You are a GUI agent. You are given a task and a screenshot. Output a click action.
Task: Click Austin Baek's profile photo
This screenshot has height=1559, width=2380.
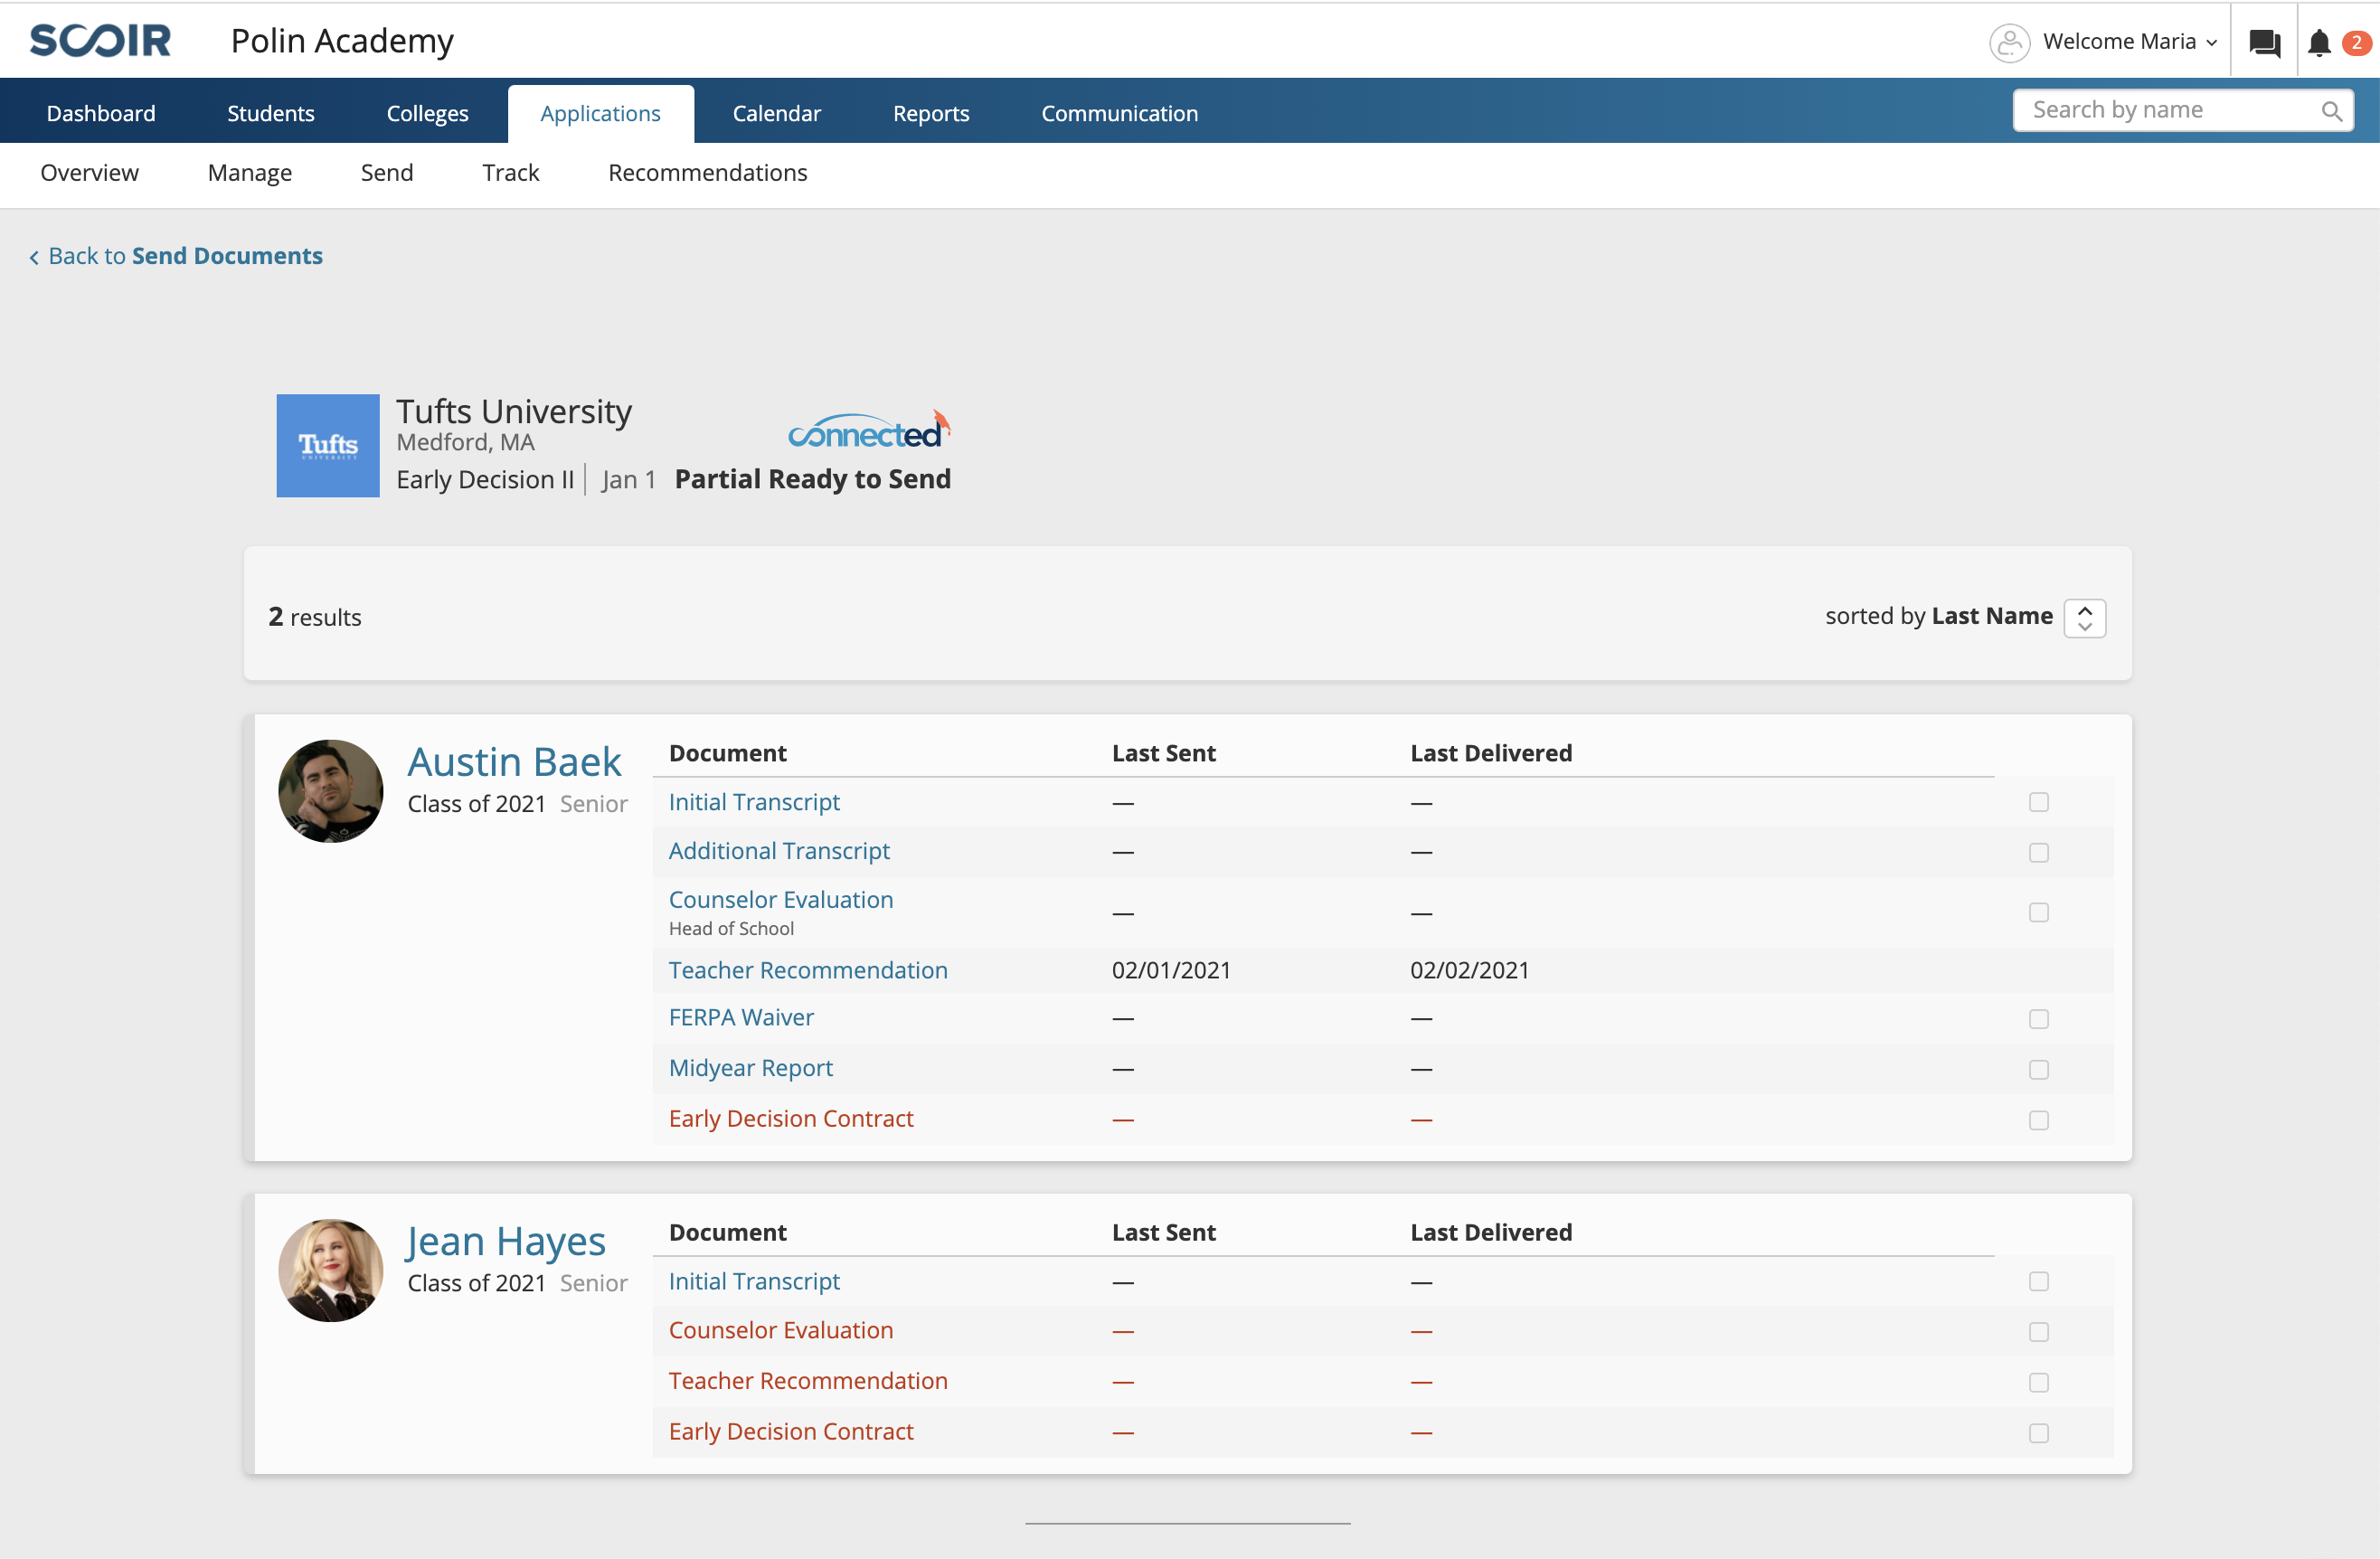pyautogui.click(x=330, y=791)
